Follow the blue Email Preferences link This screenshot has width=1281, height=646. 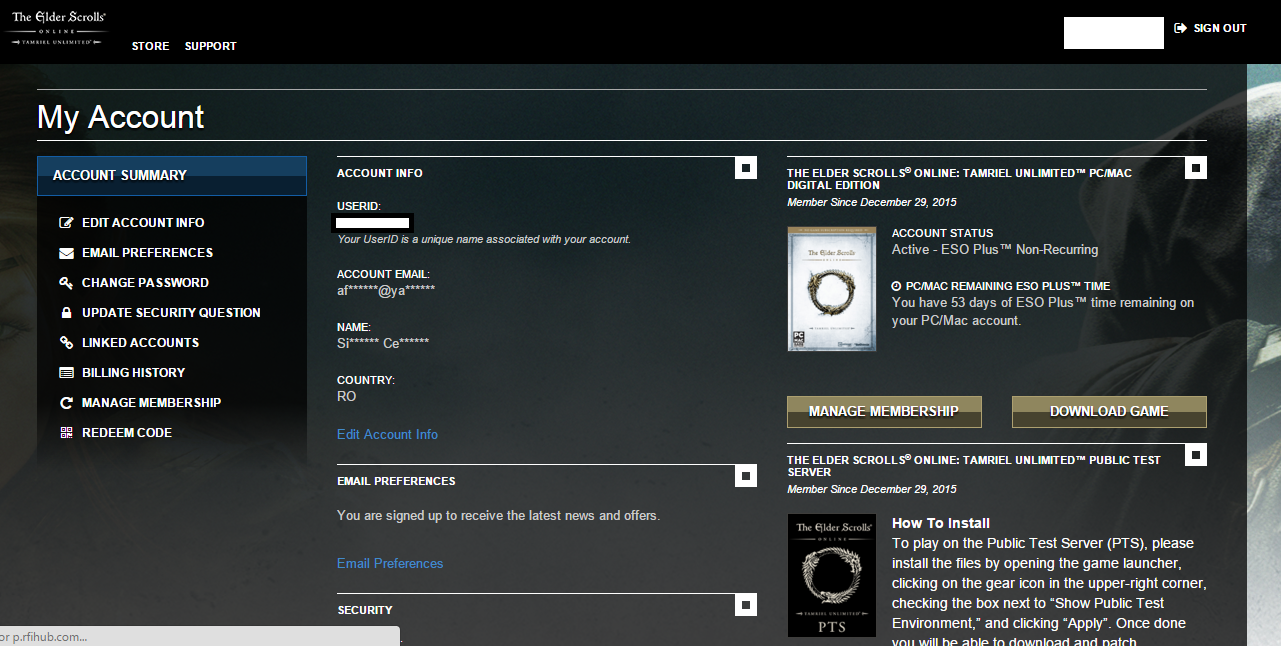click(x=390, y=563)
